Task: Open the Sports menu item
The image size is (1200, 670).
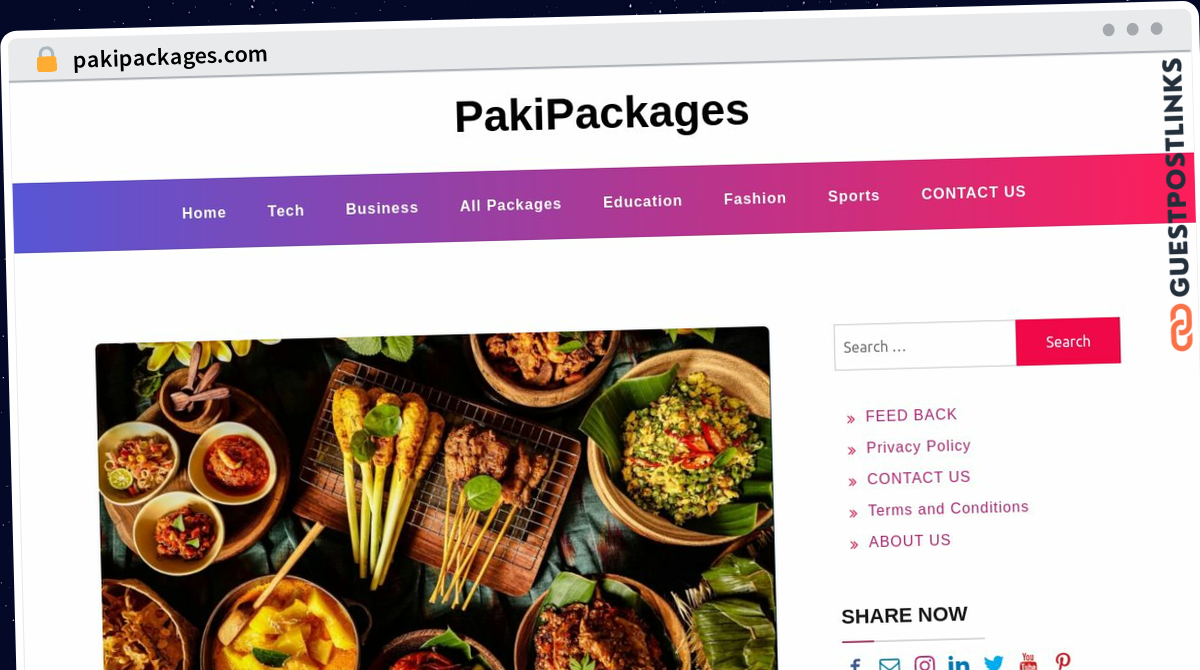Action: pyautogui.click(x=853, y=196)
